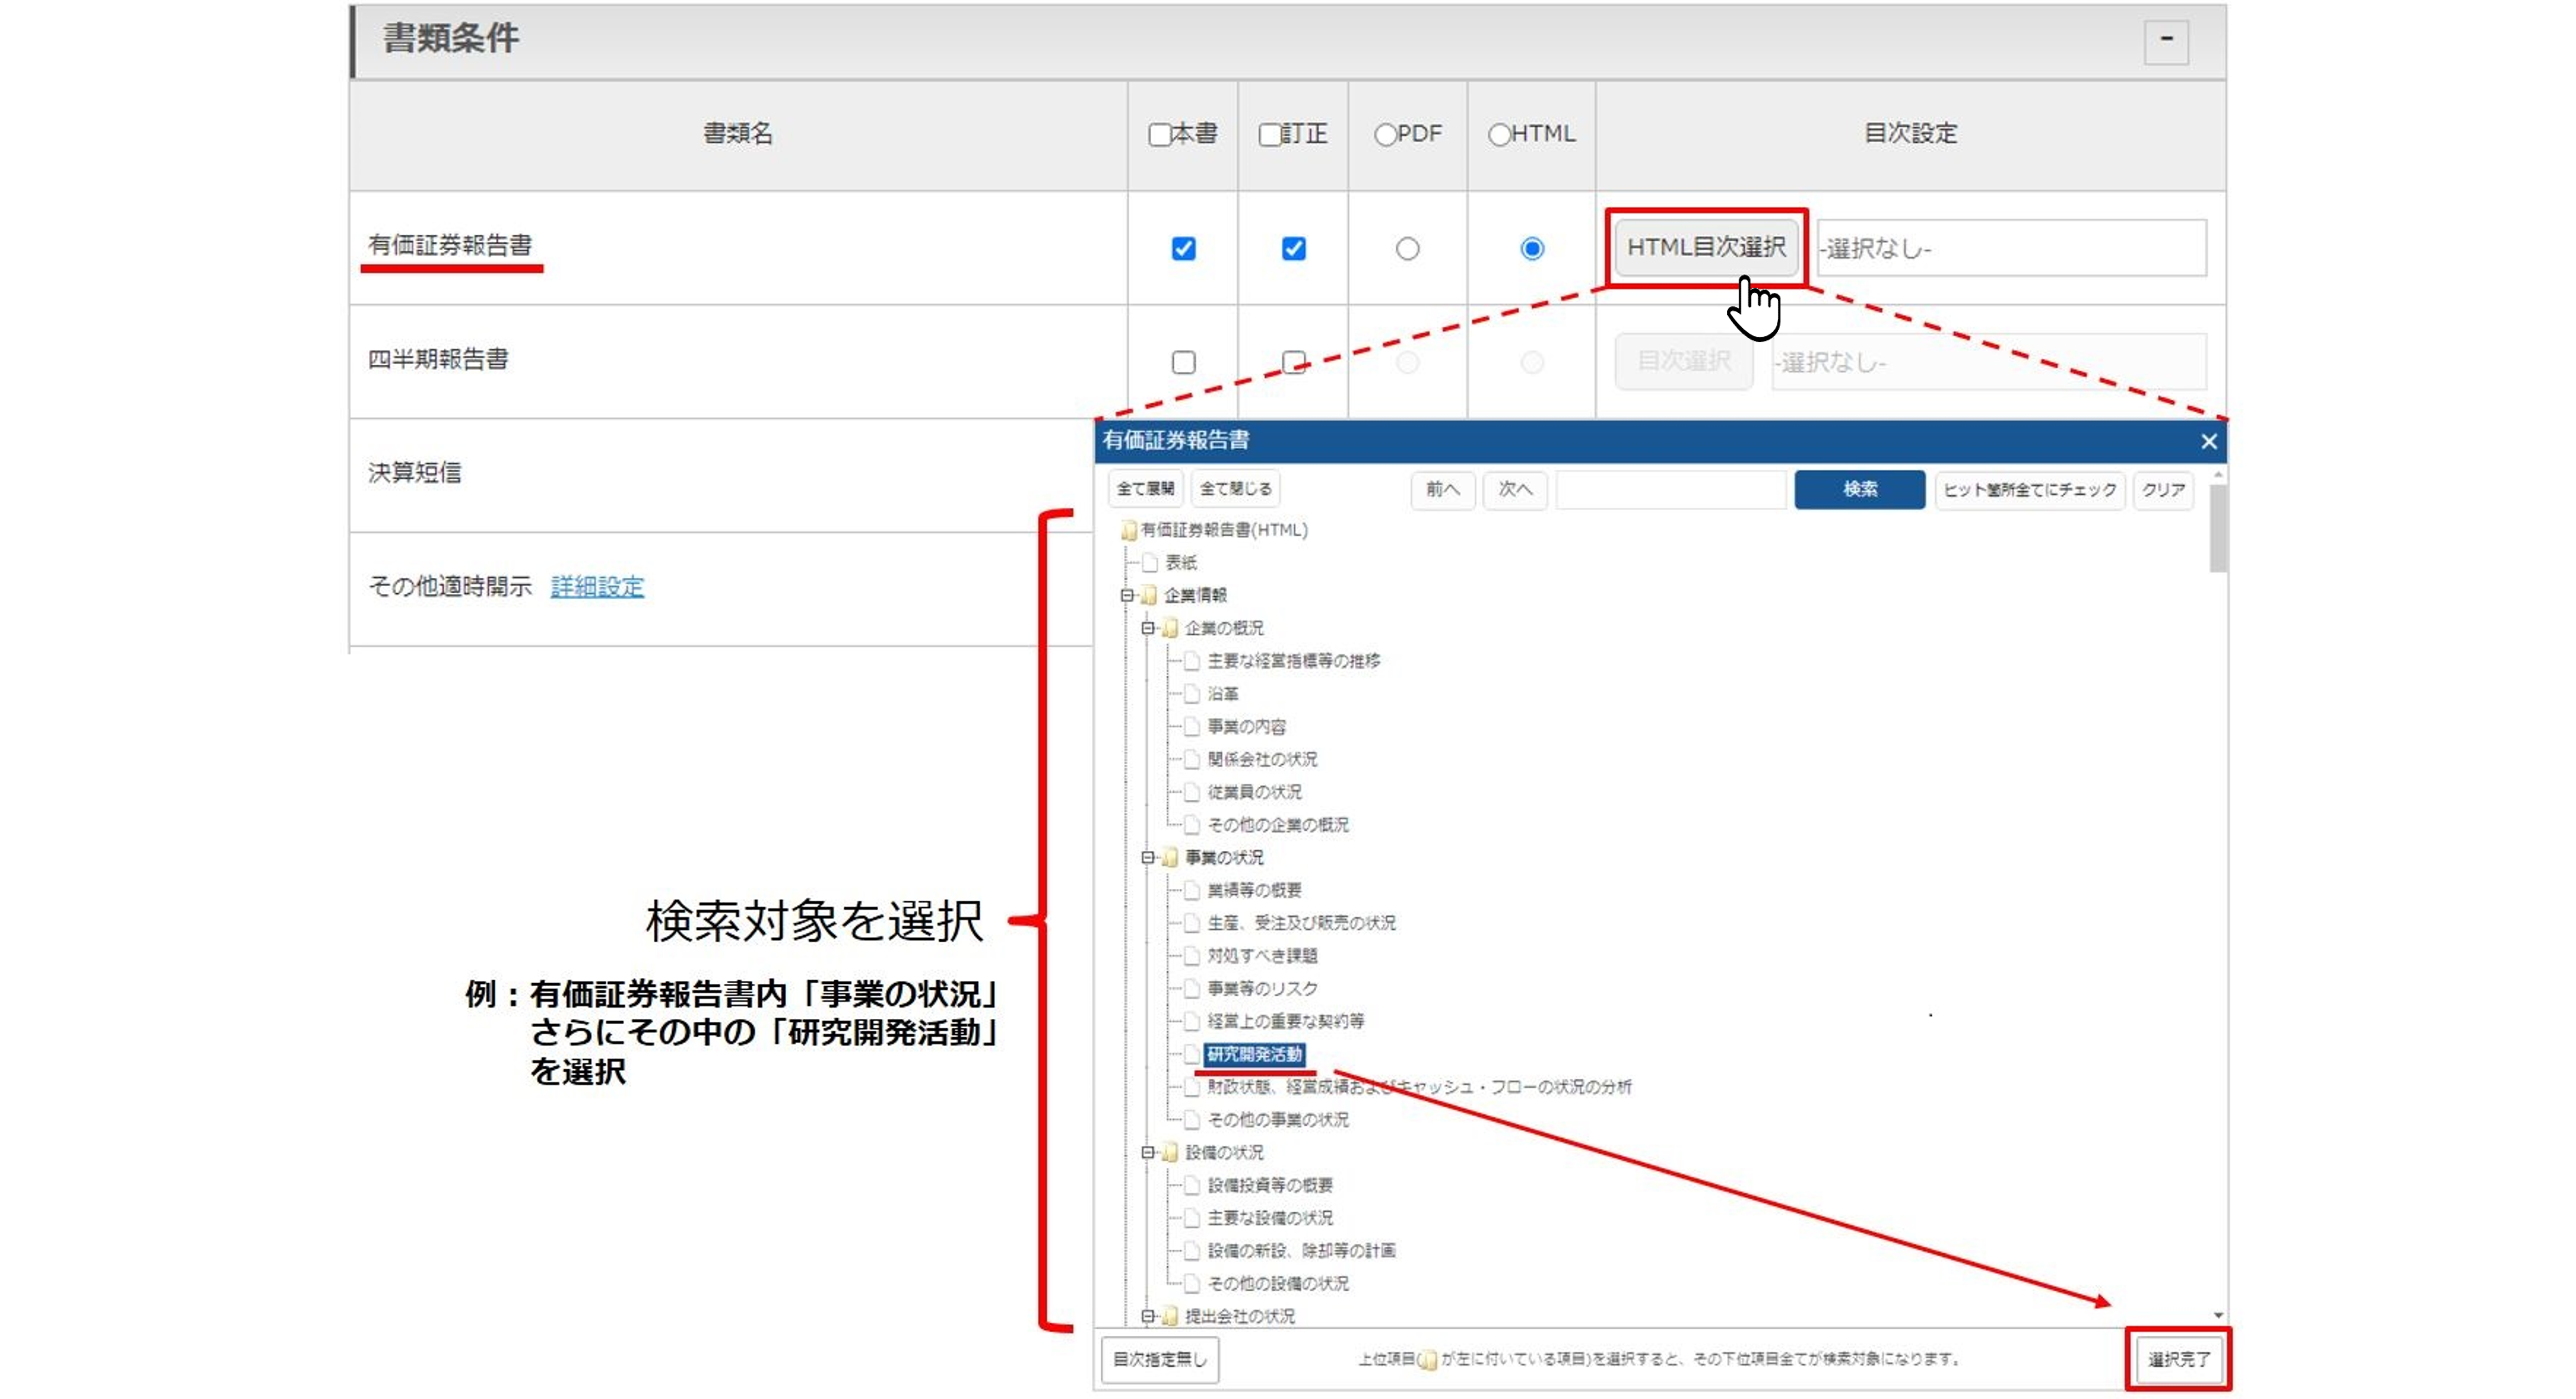Click the root folder icon 有価証券報告書(HTML)
The image size is (2576, 1399).
click(x=1129, y=530)
